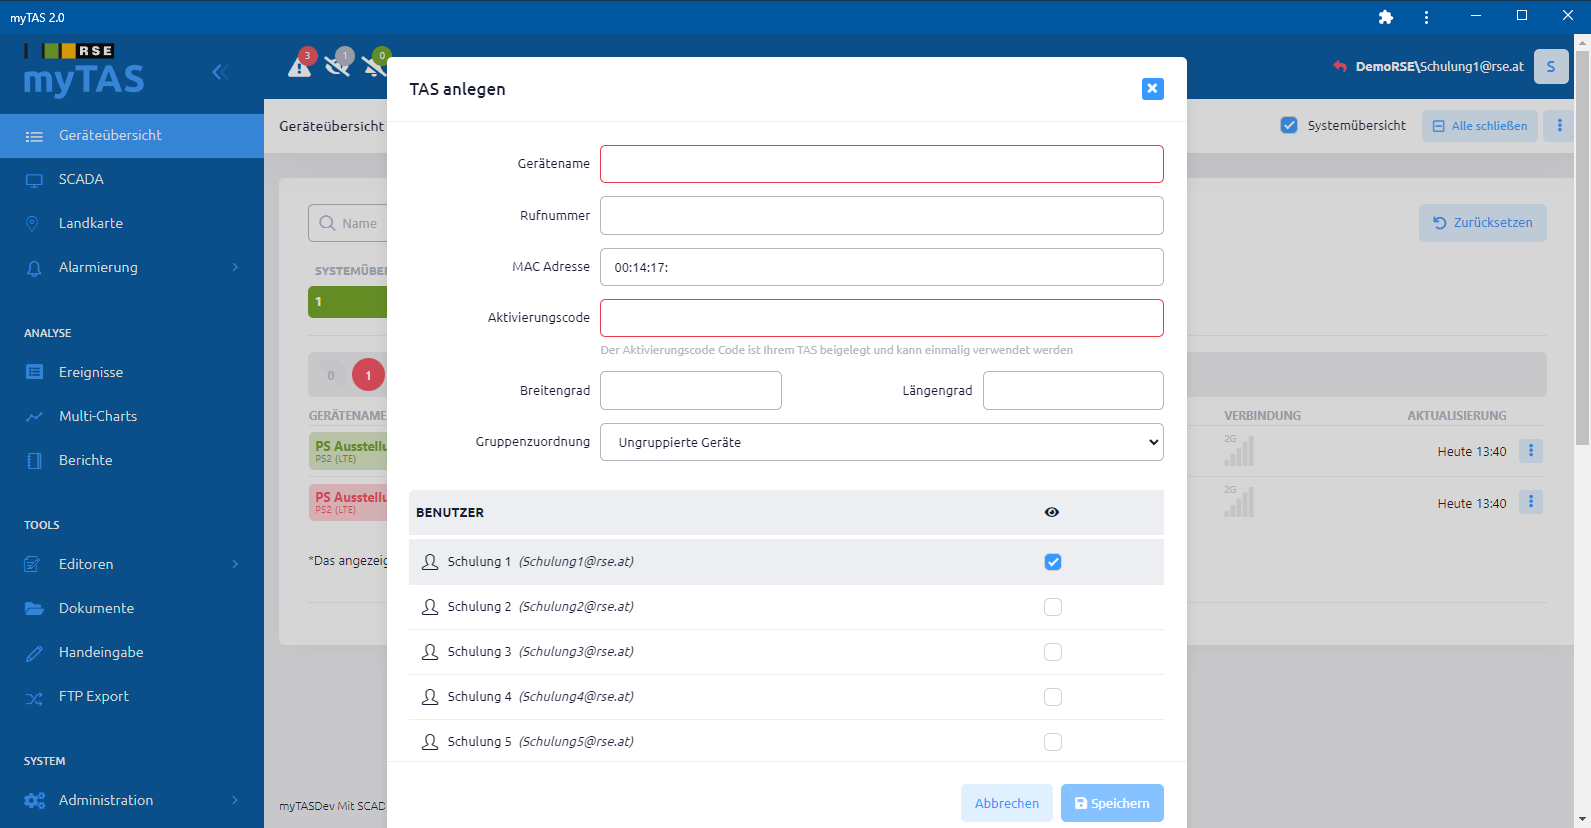This screenshot has height=828, width=1591.
Task: Check the Schulung 5 user checkbox
Action: point(1053,742)
